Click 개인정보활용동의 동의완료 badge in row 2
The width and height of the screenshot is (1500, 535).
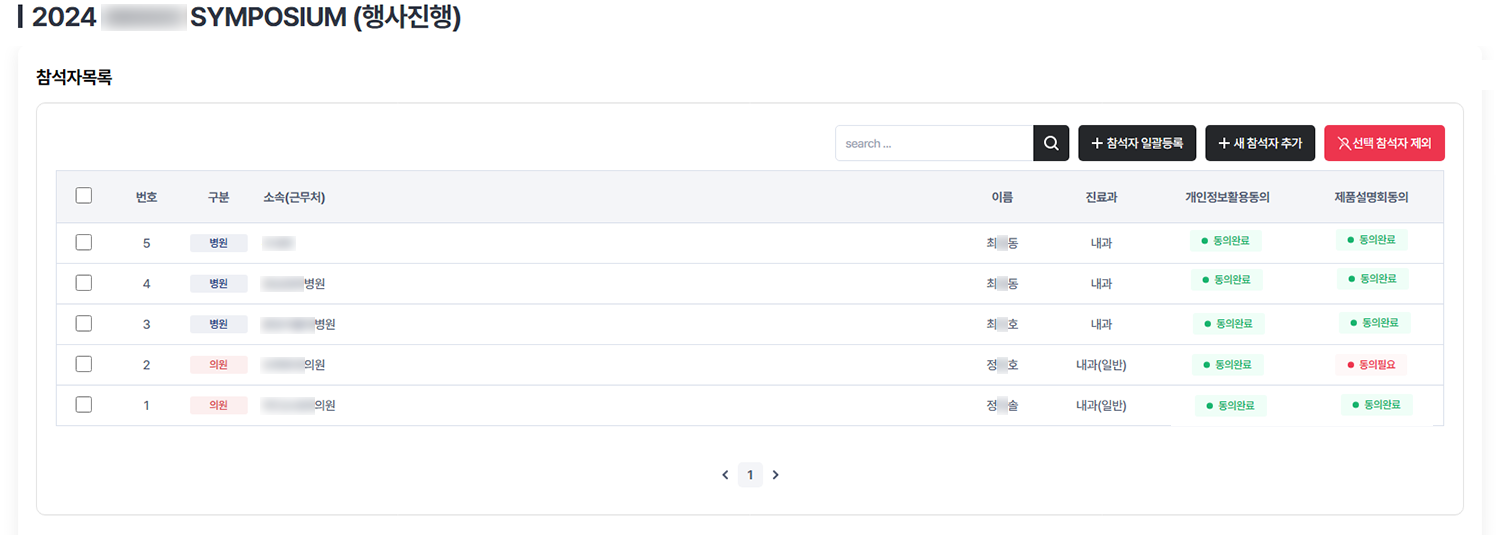click(x=1228, y=364)
